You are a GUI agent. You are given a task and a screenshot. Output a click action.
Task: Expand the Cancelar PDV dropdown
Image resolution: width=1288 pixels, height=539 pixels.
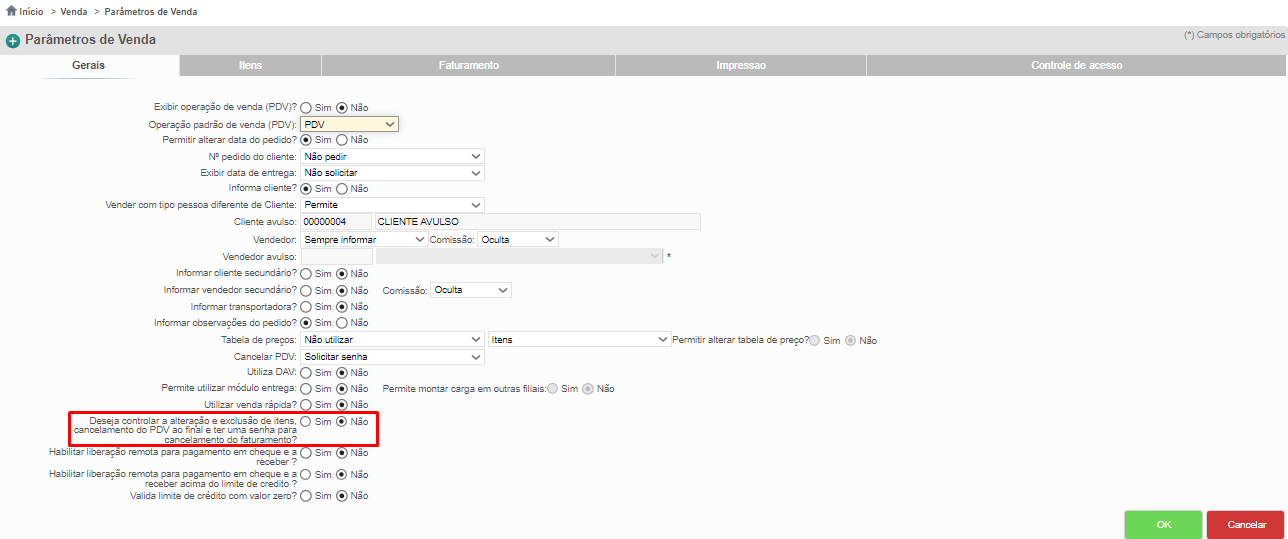point(392,357)
